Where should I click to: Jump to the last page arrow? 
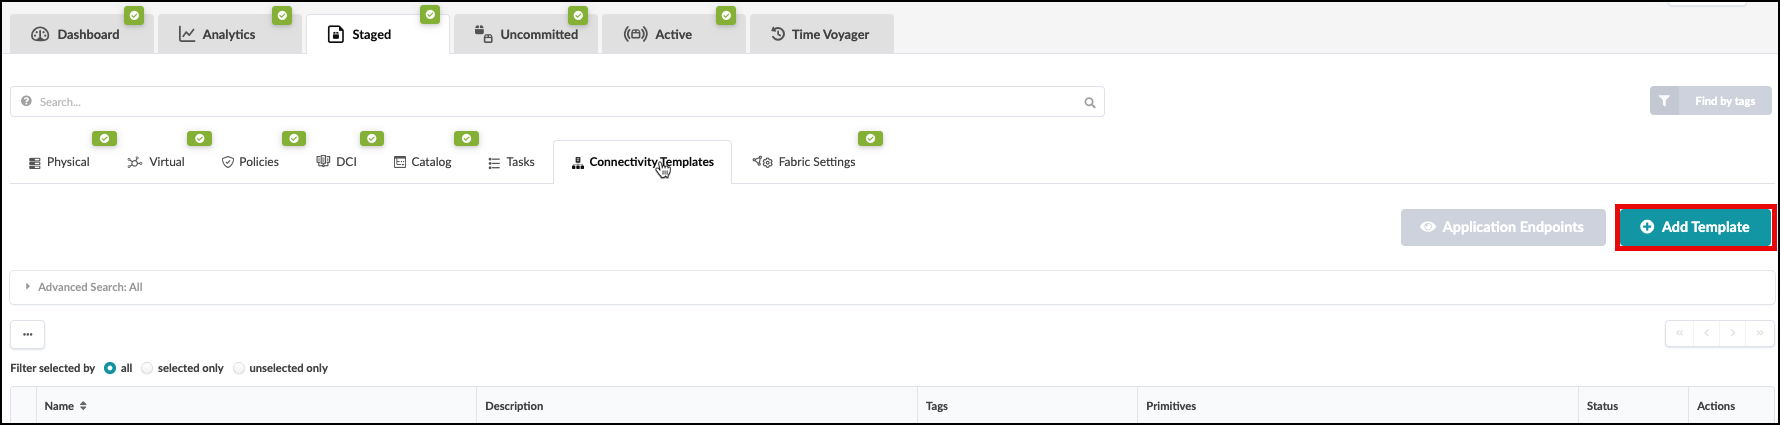1759,333
